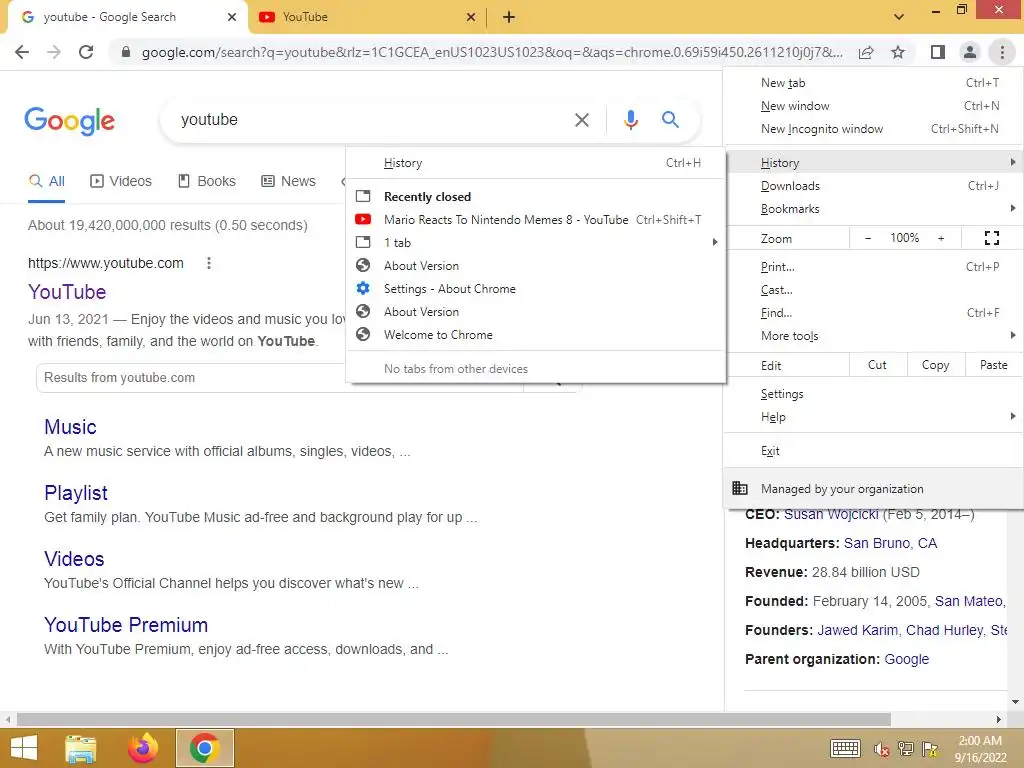This screenshot has width=1024, height=768.
Task: Open Settings from Chrome menu
Action: [874, 394]
